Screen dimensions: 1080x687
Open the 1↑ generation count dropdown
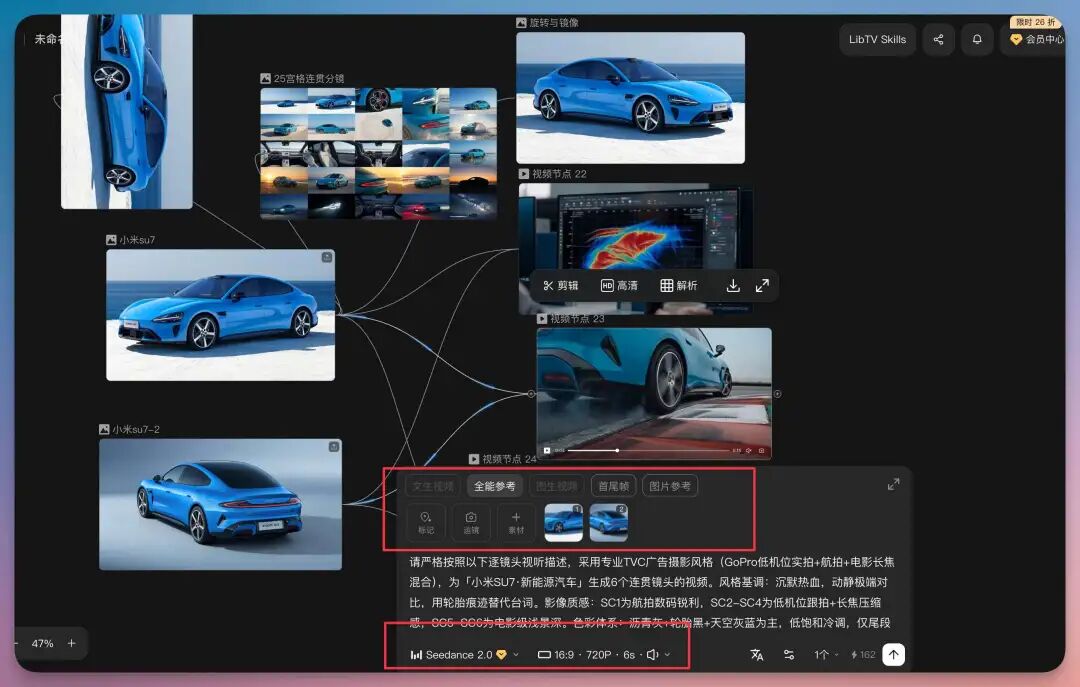tap(824, 655)
